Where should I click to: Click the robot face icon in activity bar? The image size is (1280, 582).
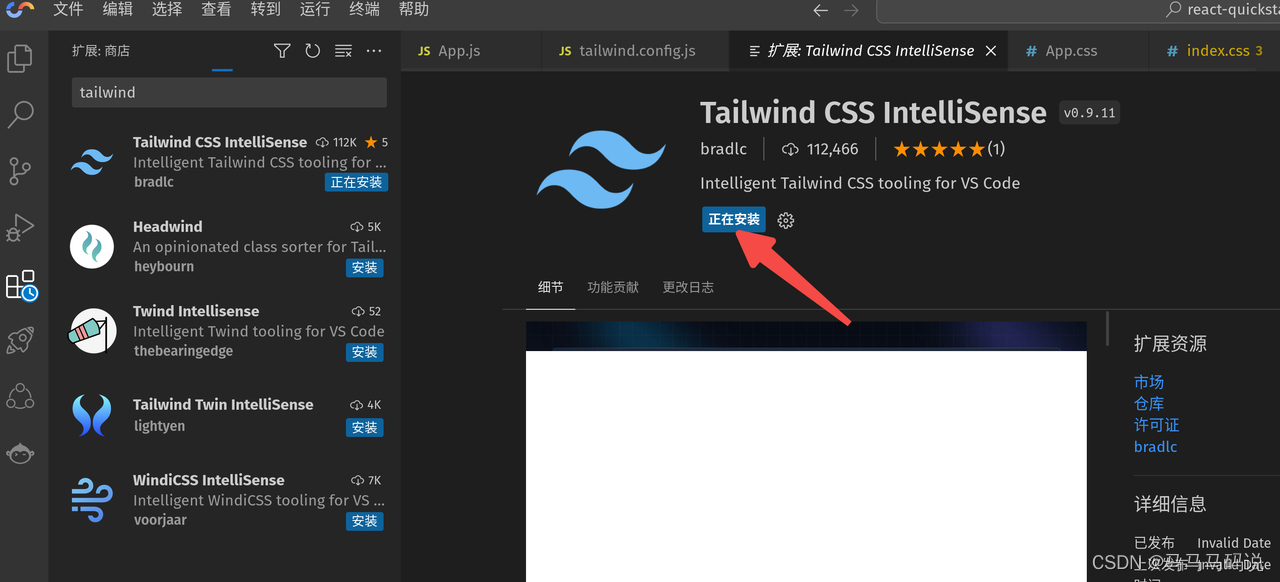point(20,453)
